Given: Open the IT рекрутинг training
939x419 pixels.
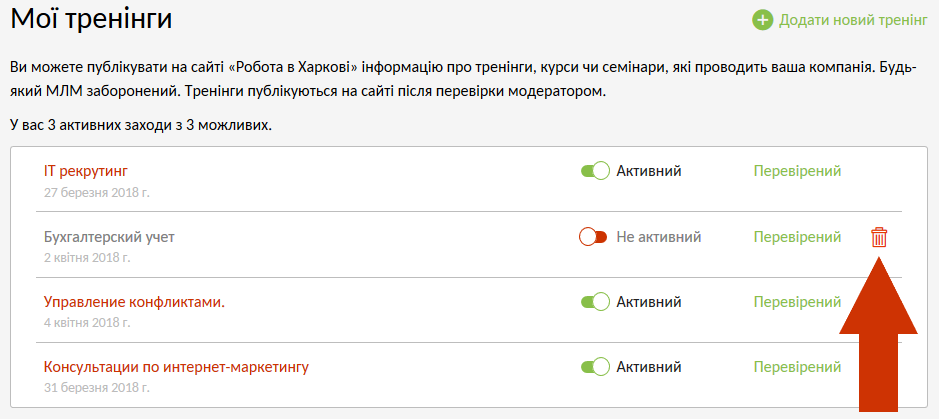Looking at the screenshot, I should coord(86,171).
